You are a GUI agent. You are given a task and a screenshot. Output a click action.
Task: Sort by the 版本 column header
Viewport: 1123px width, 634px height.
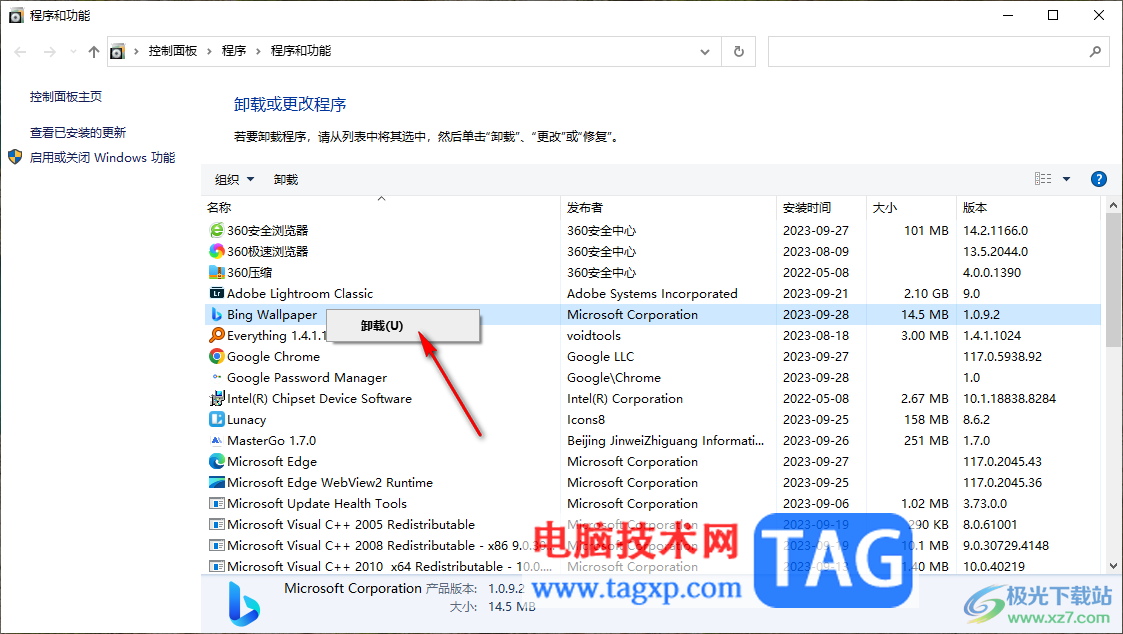coord(1028,208)
